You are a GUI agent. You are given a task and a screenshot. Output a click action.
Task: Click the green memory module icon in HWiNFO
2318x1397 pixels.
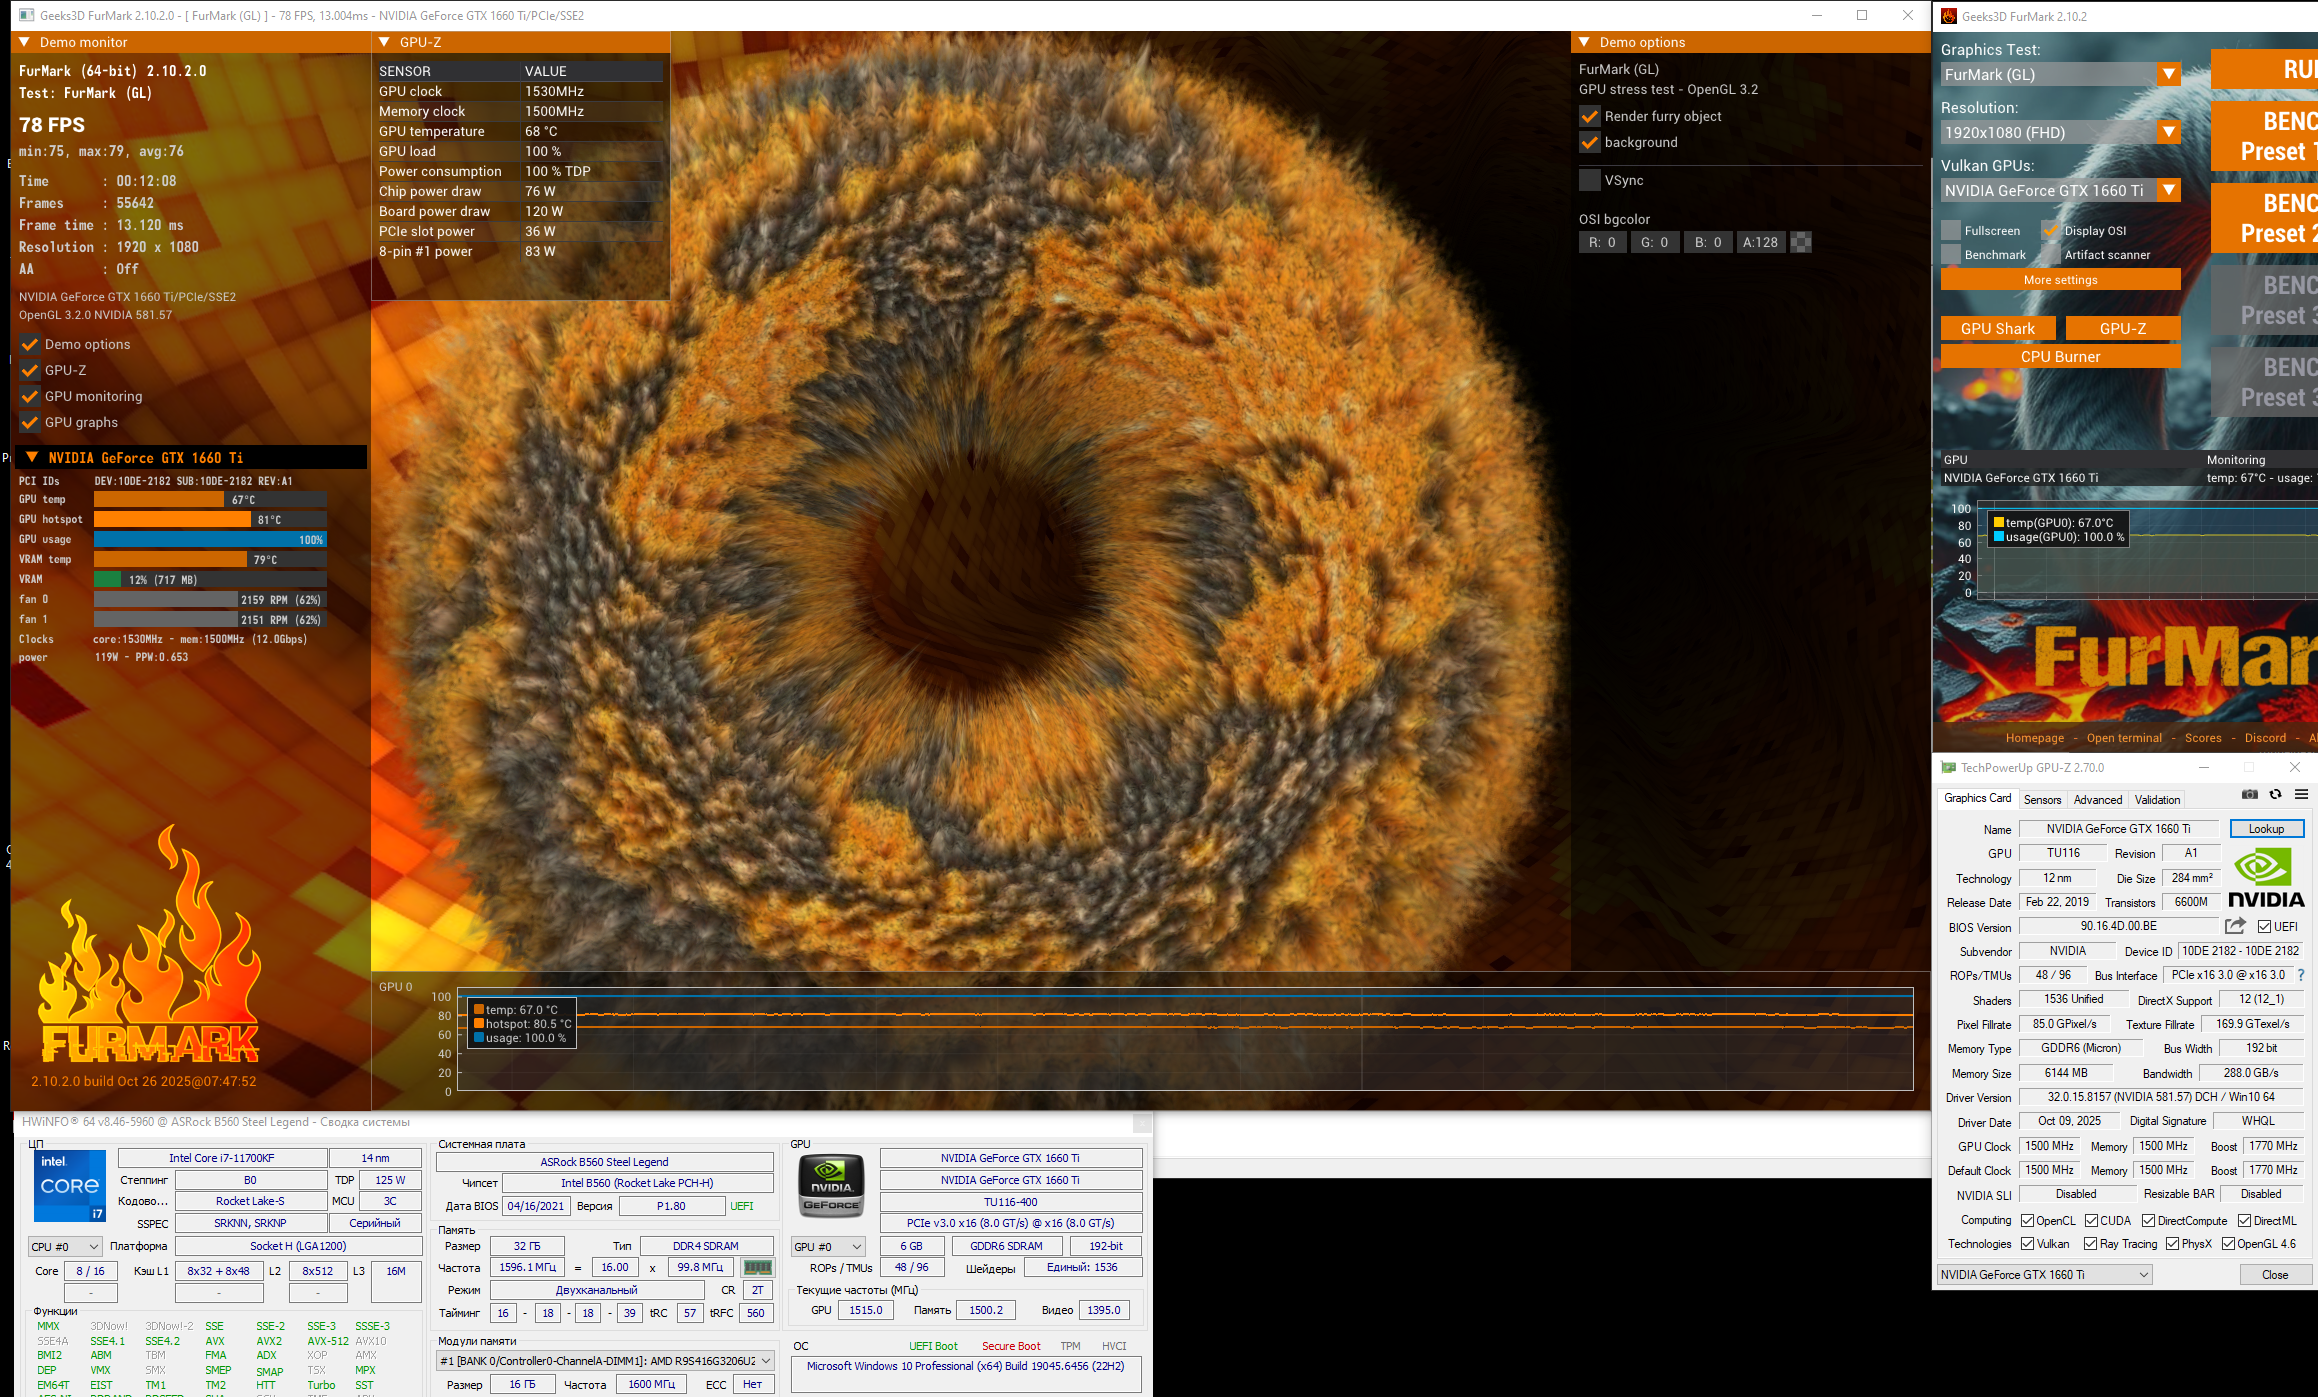click(758, 1268)
